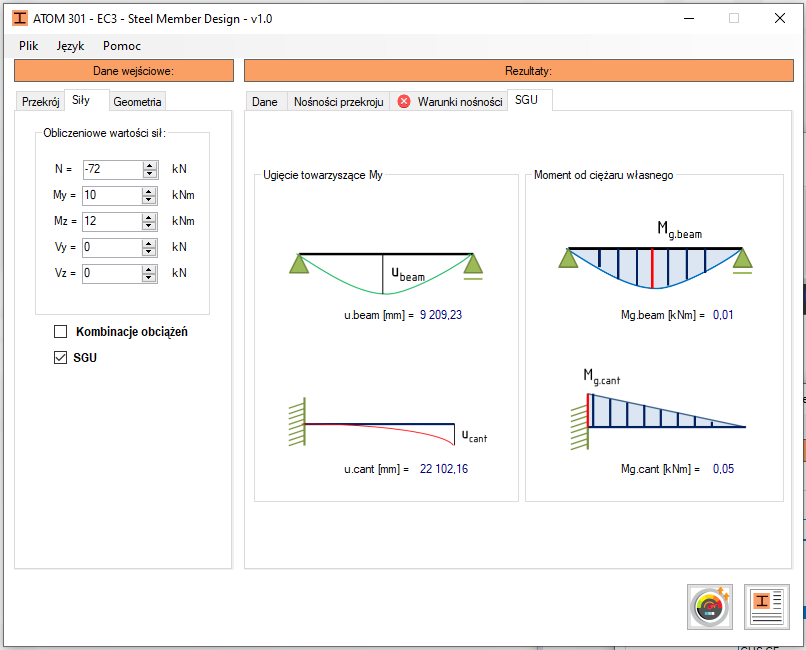Click the beam deflection diagram

point(386,273)
